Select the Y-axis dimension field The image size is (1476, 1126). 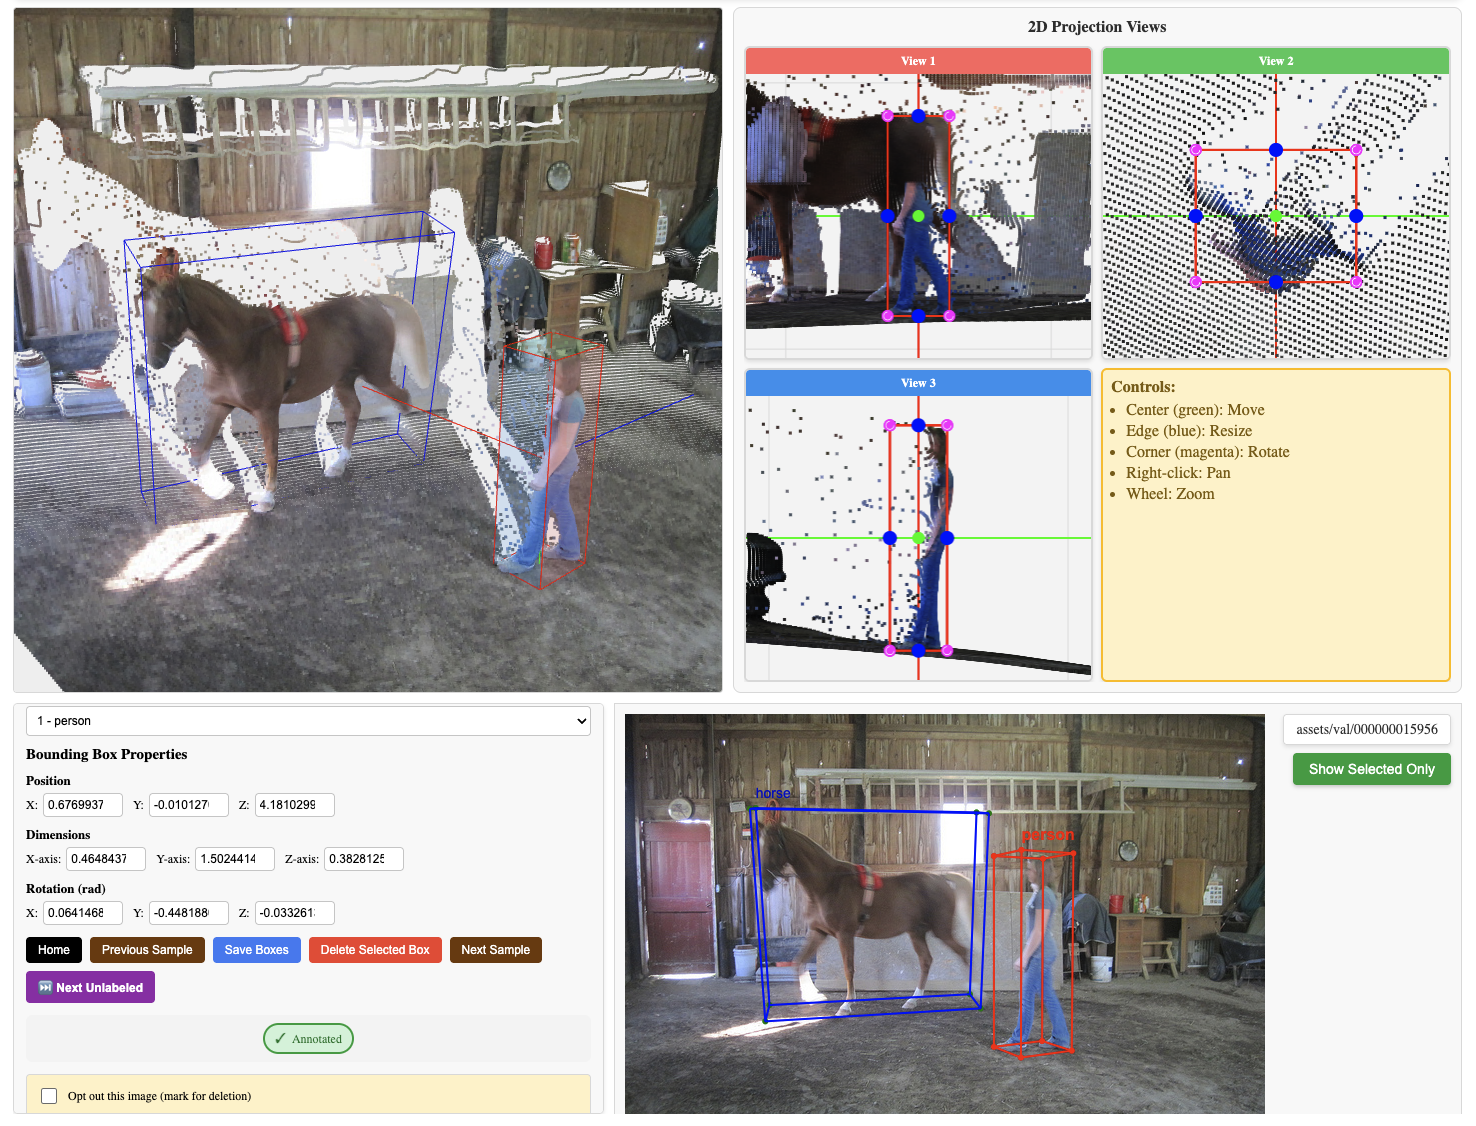pos(235,859)
